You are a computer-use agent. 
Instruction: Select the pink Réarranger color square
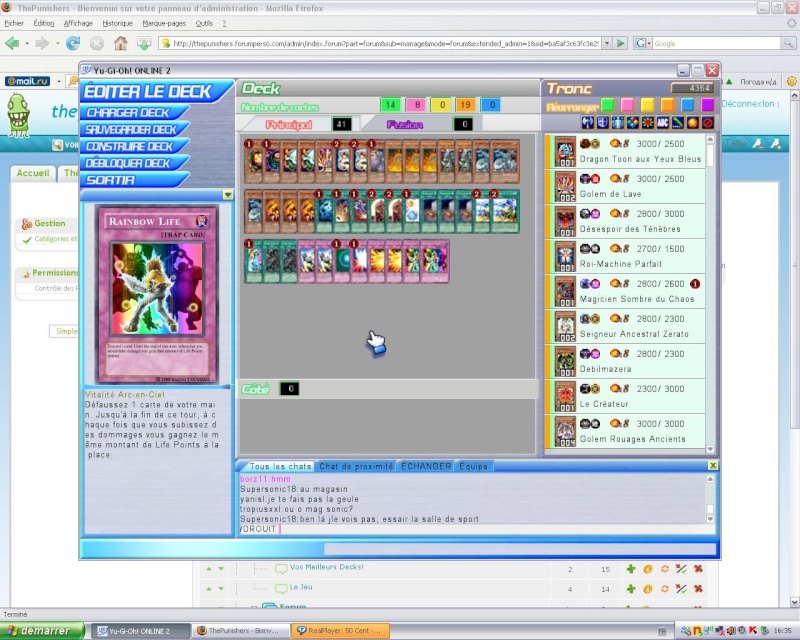[628, 105]
